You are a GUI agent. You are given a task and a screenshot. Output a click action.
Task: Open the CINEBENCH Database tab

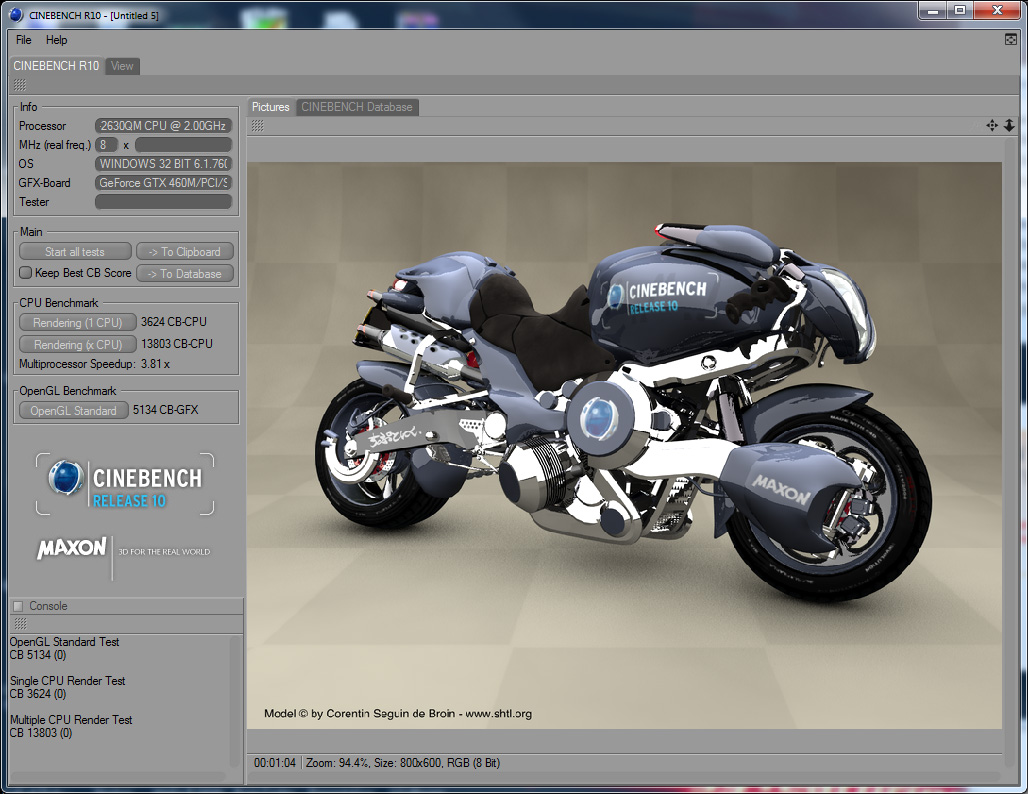[357, 107]
